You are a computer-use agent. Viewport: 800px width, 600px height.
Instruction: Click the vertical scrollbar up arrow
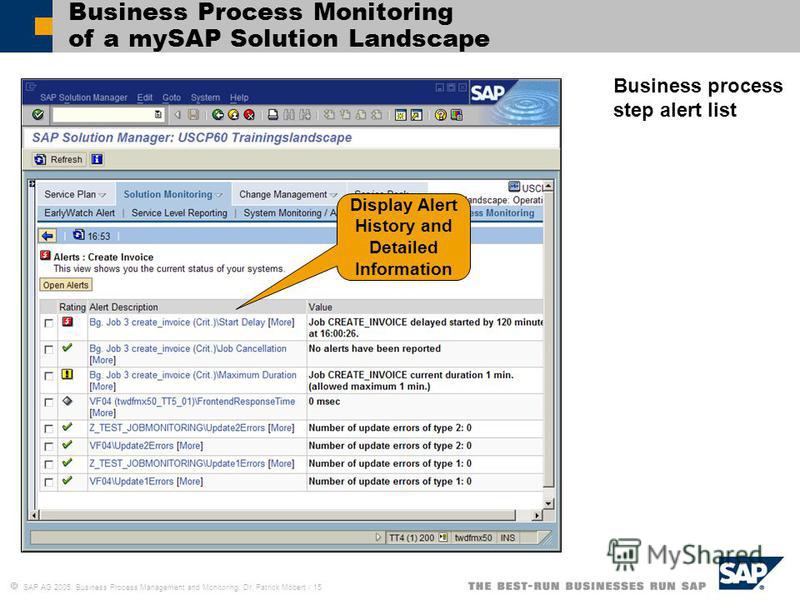(x=548, y=186)
